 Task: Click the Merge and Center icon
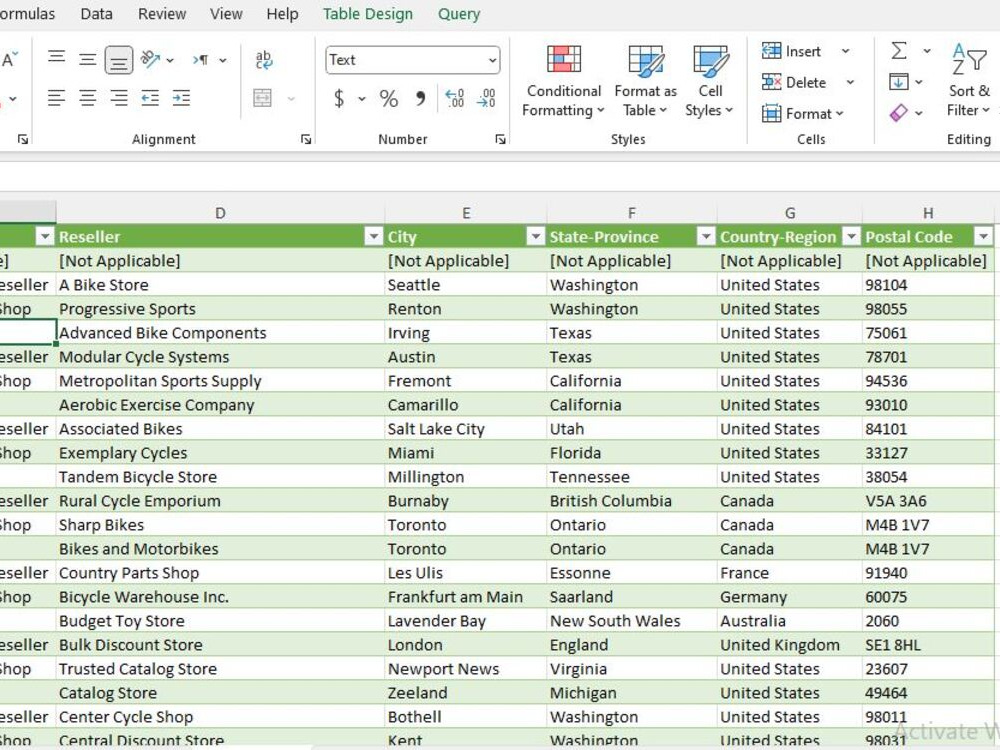pos(263,98)
